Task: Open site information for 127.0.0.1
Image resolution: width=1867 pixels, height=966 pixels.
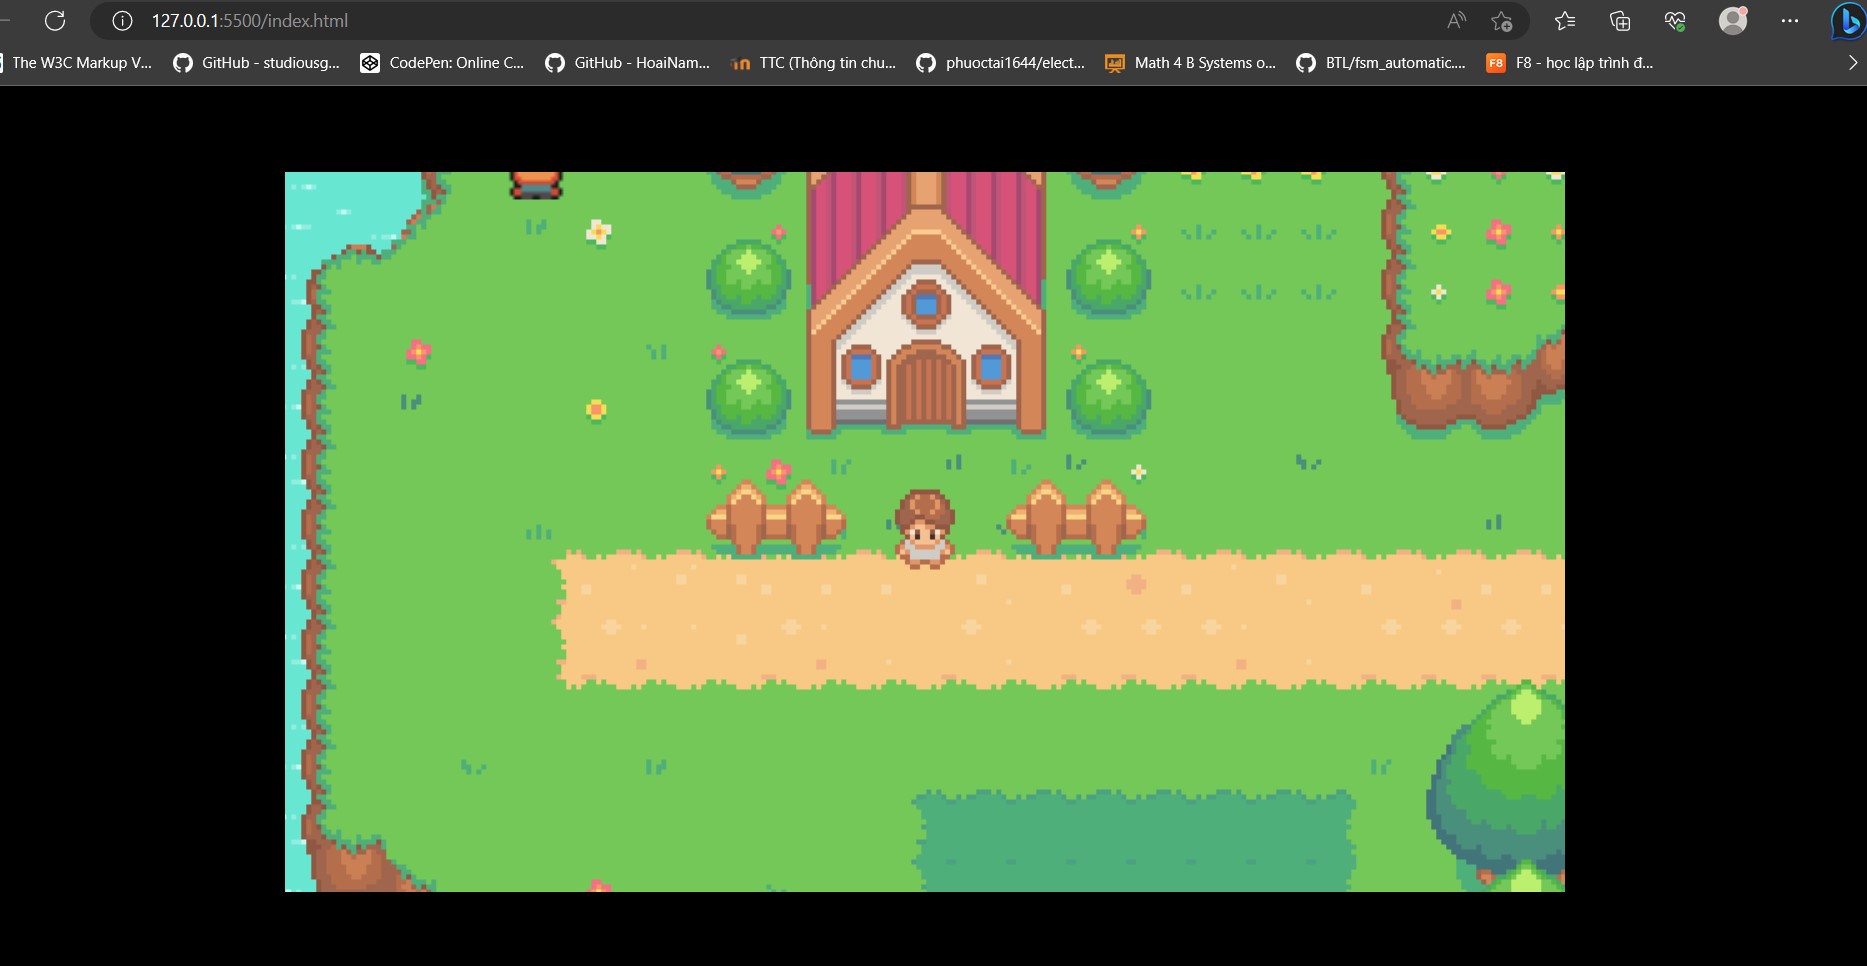Action: tap(120, 20)
